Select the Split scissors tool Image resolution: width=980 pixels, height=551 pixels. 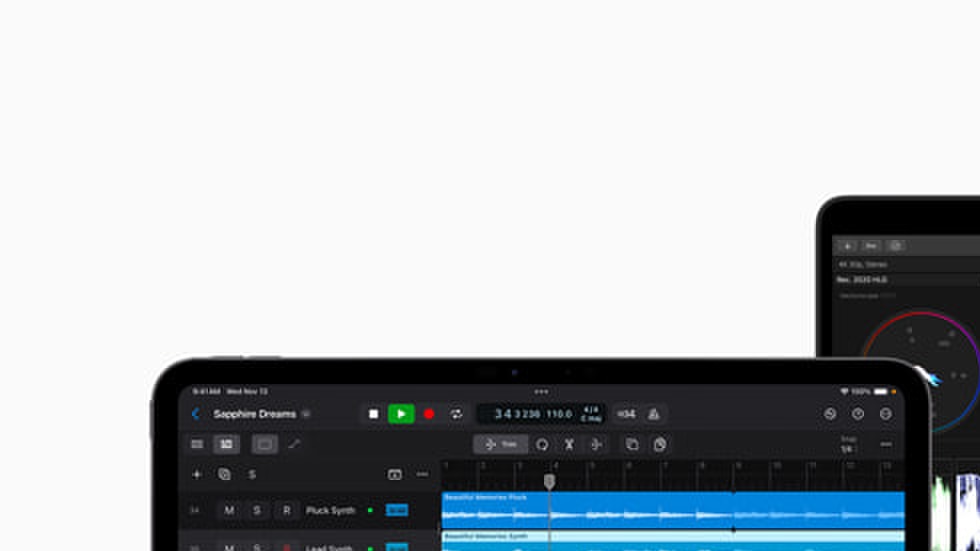pos(569,444)
